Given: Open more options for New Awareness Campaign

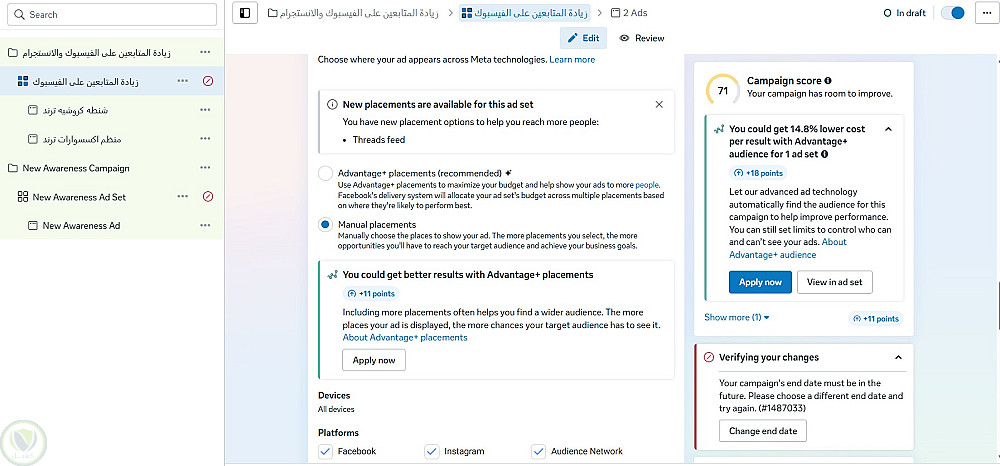Looking at the screenshot, I should click(205, 168).
